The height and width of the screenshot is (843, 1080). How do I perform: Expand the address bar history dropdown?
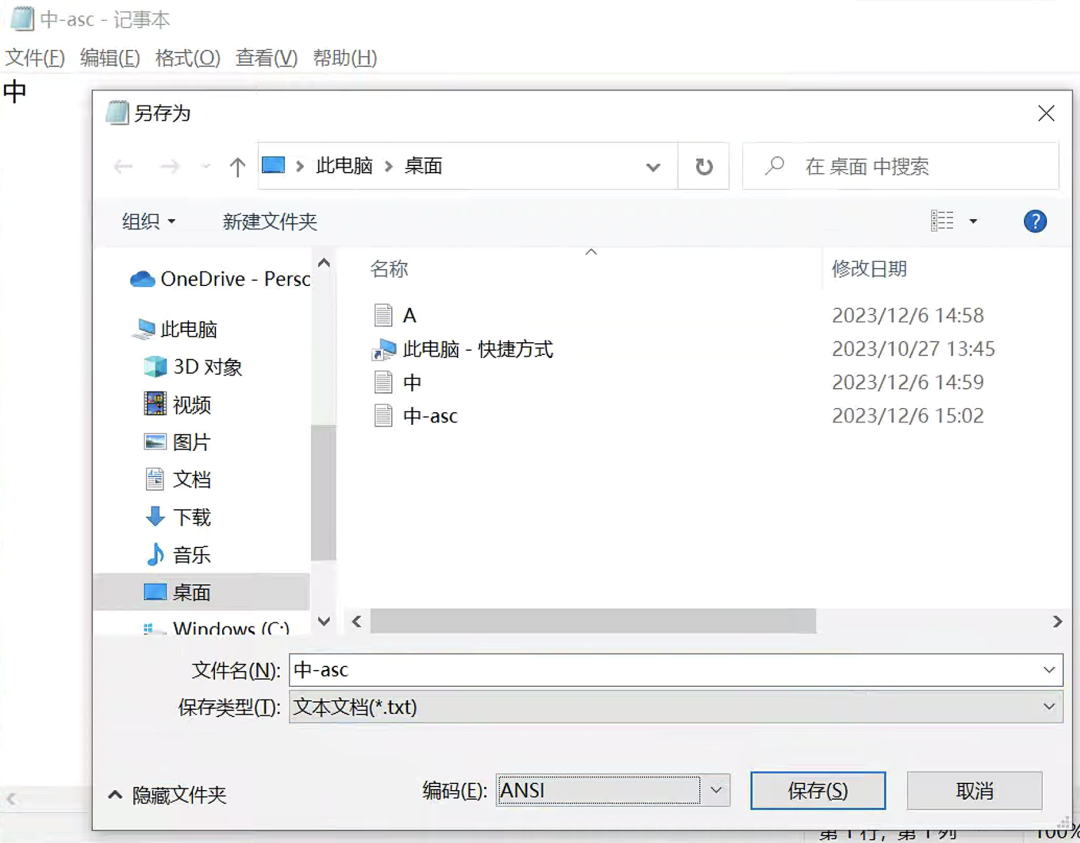coord(653,167)
